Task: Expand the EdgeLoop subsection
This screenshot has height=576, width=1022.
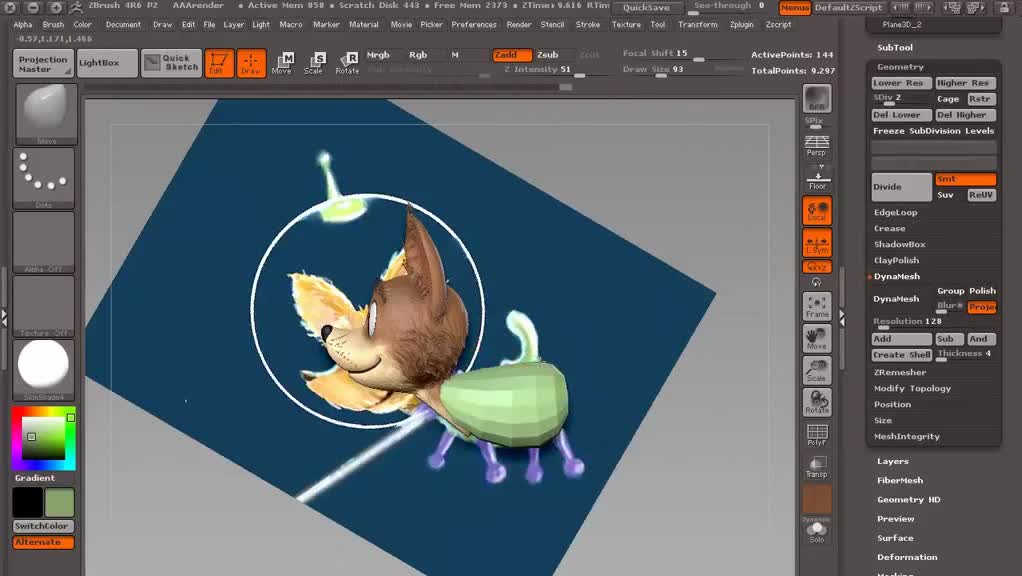Action: [x=896, y=212]
